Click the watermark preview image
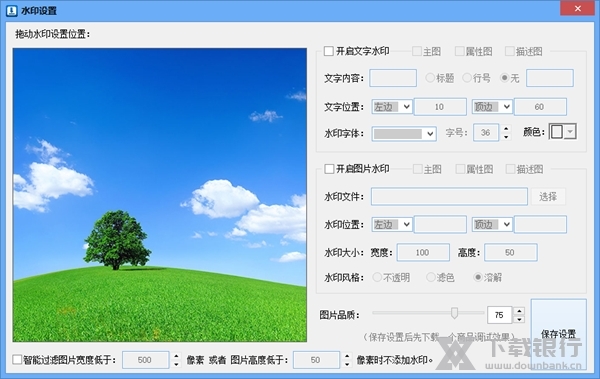The image size is (600, 379). (160, 195)
